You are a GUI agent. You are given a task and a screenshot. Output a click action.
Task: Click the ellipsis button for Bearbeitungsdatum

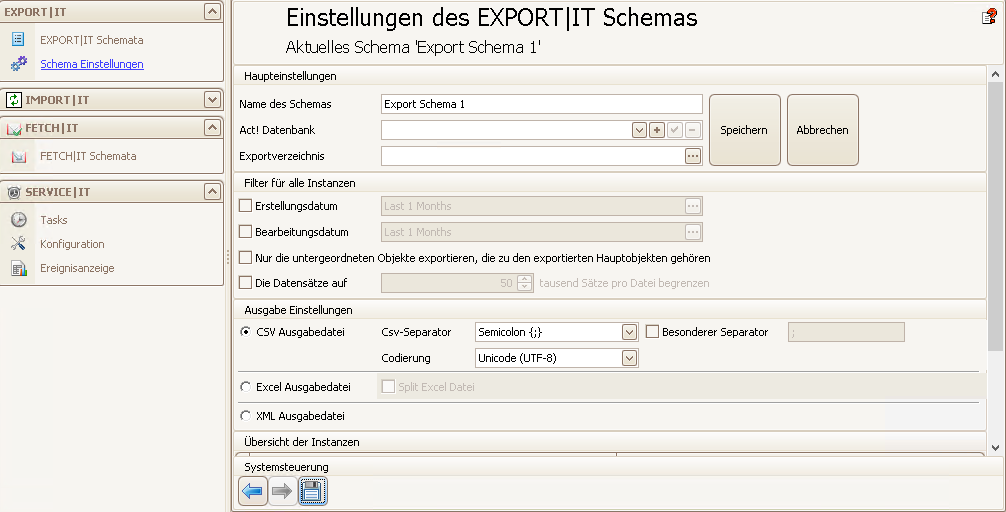tap(692, 232)
